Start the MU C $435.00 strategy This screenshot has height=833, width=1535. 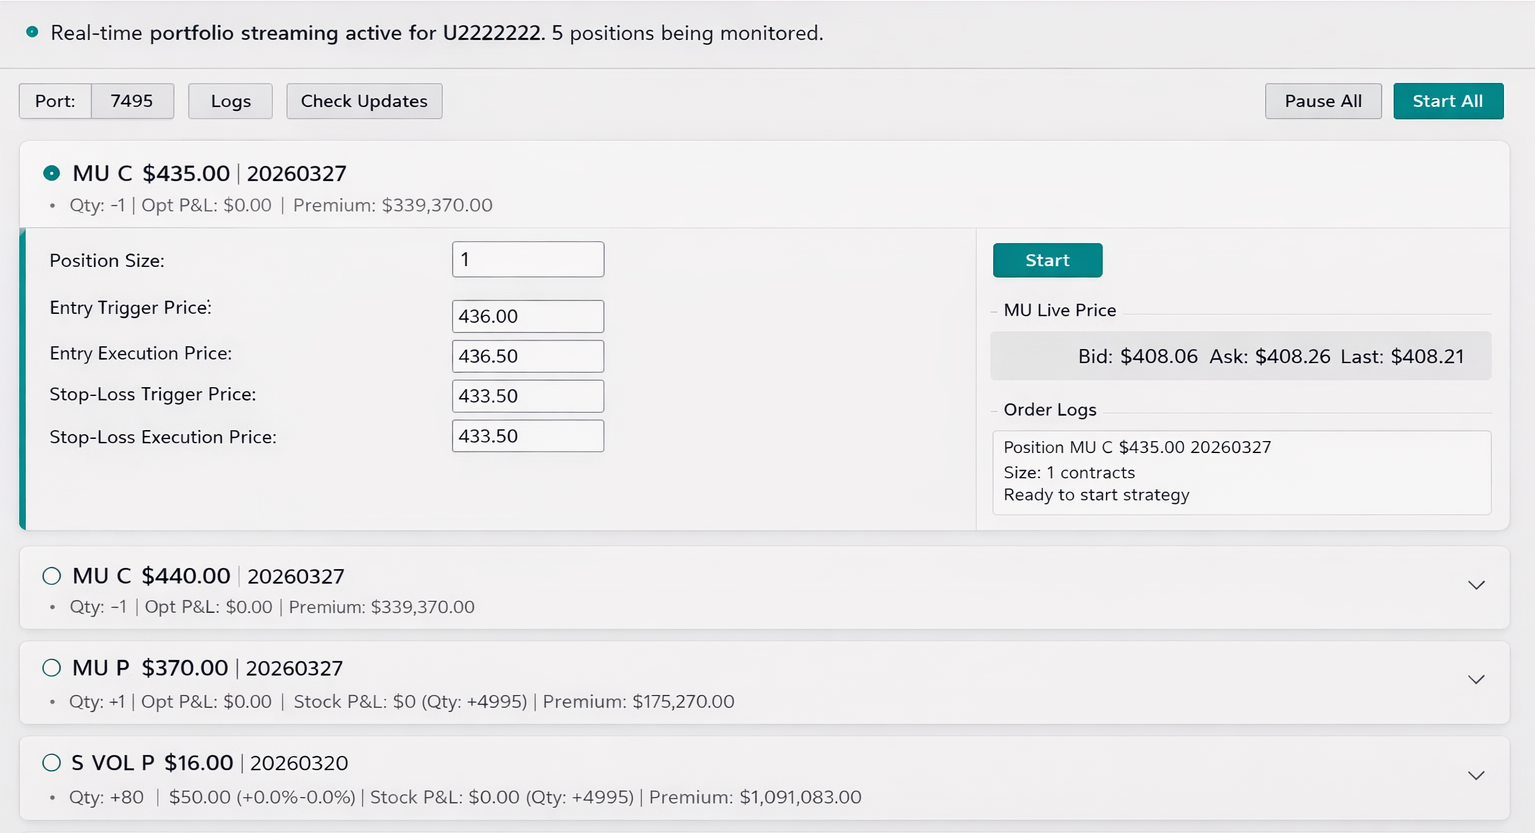pos(1047,260)
